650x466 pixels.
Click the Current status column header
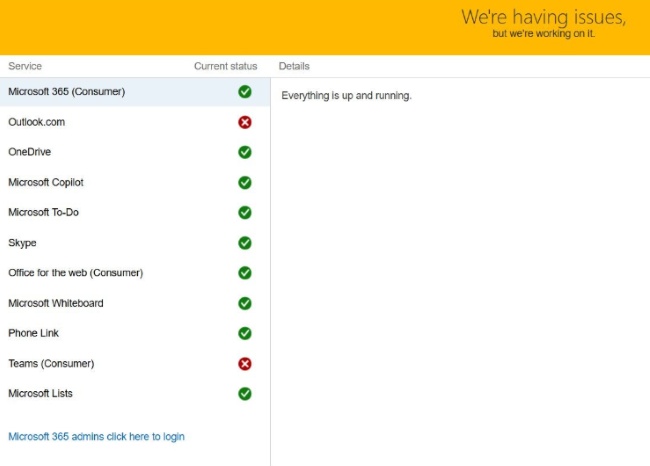tap(225, 66)
